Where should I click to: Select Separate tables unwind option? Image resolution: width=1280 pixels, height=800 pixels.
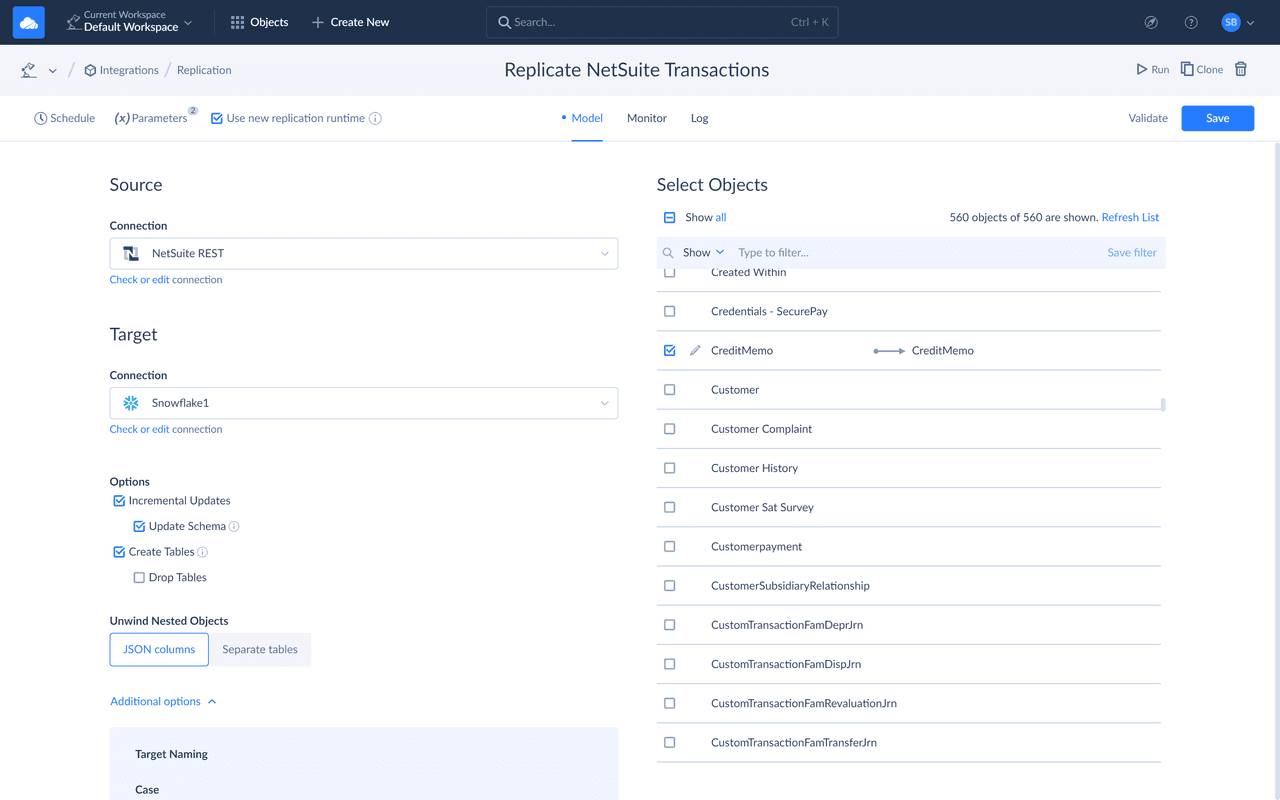[260, 649]
